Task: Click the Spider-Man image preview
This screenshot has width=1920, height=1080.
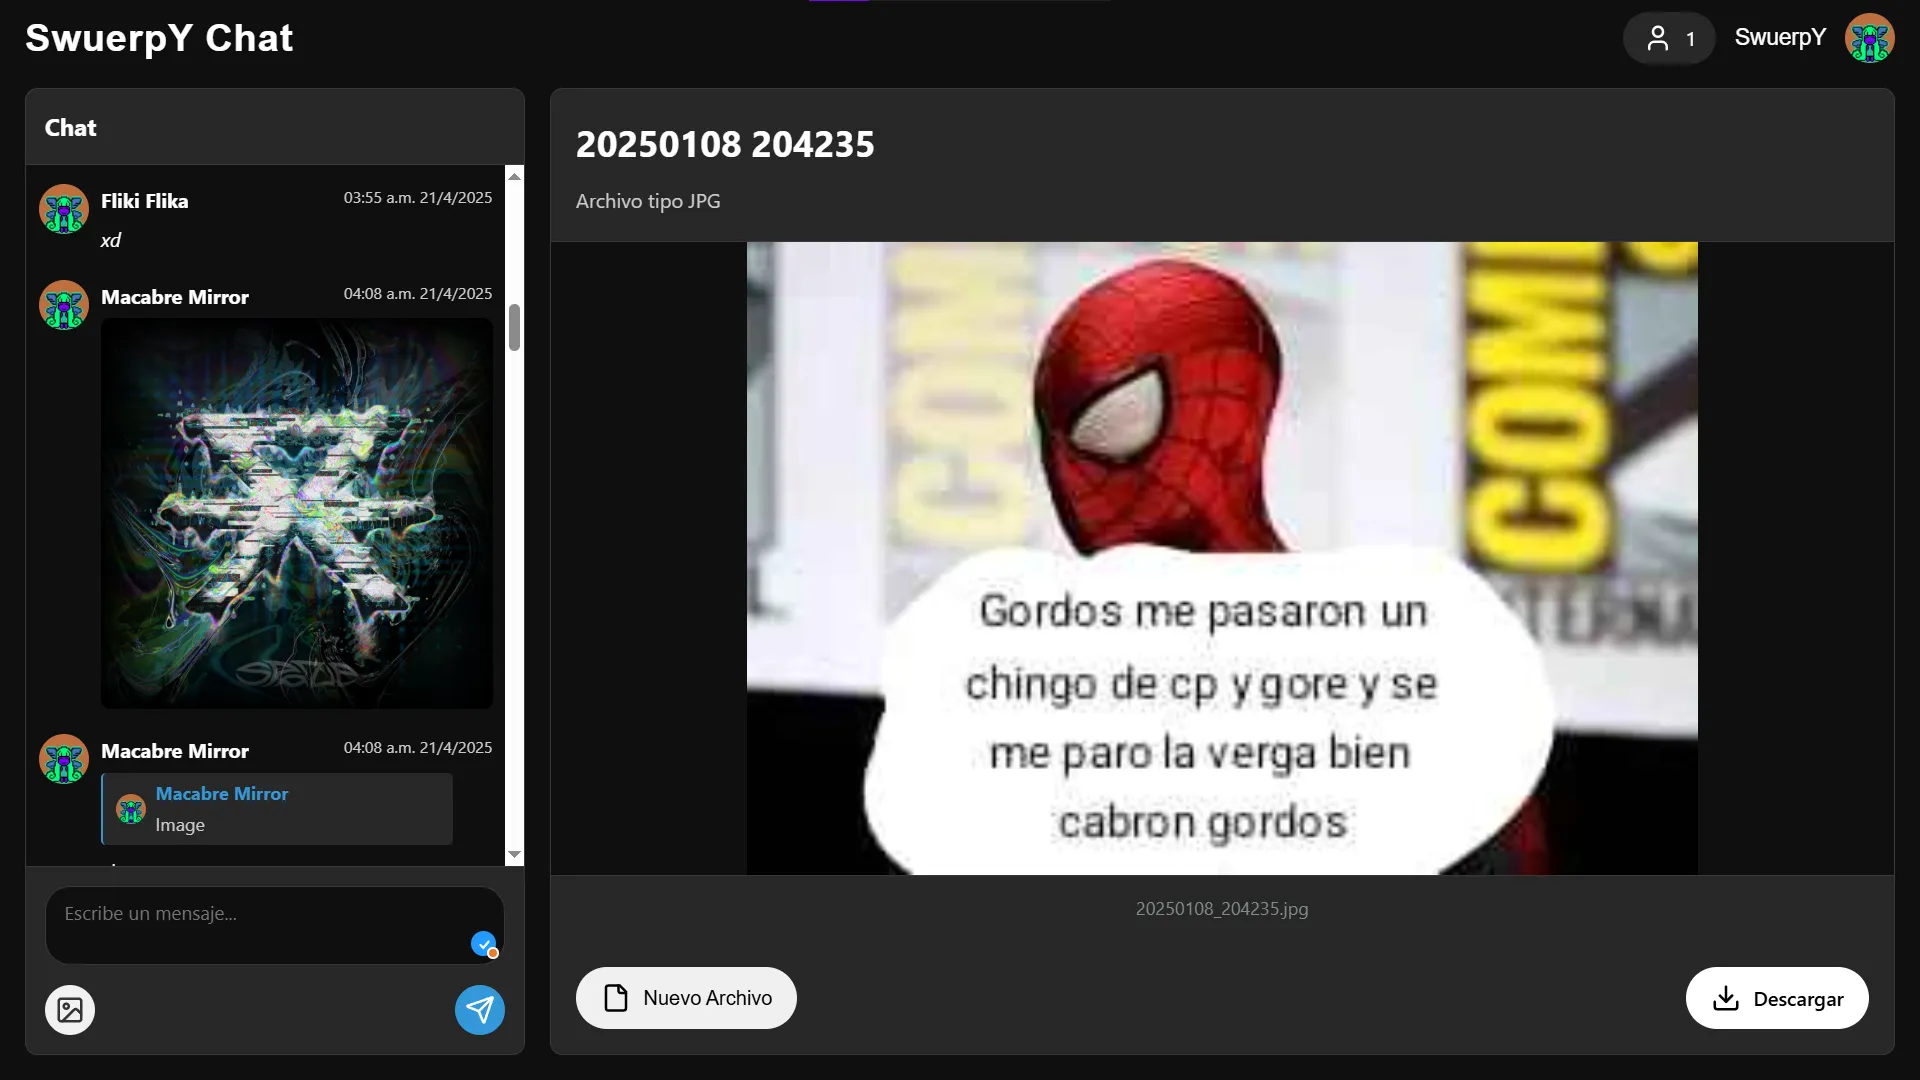Action: pyautogui.click(x=1222, y=558)
